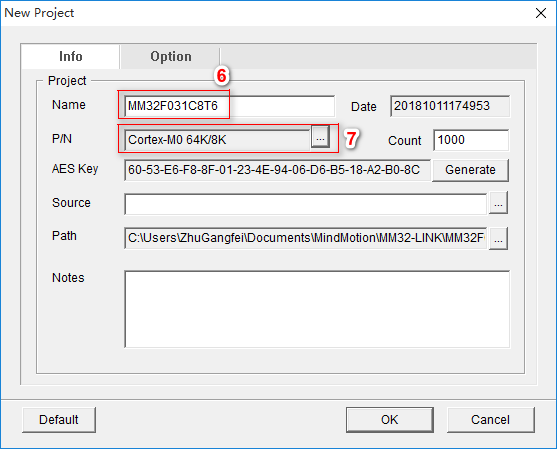Viewport: 557px width, 449px height.
Task: Focus the project Name field
Action: click(x=229, y=106)
